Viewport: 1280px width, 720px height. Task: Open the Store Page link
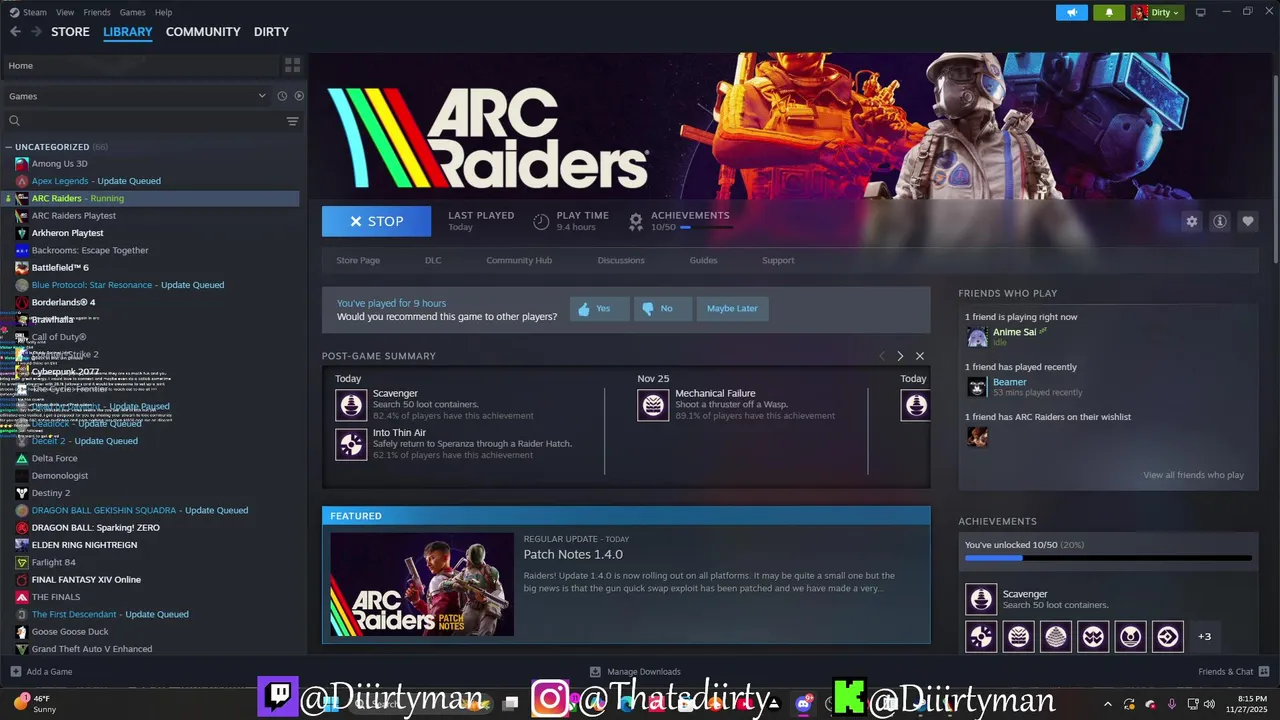(x=358, y=260)
